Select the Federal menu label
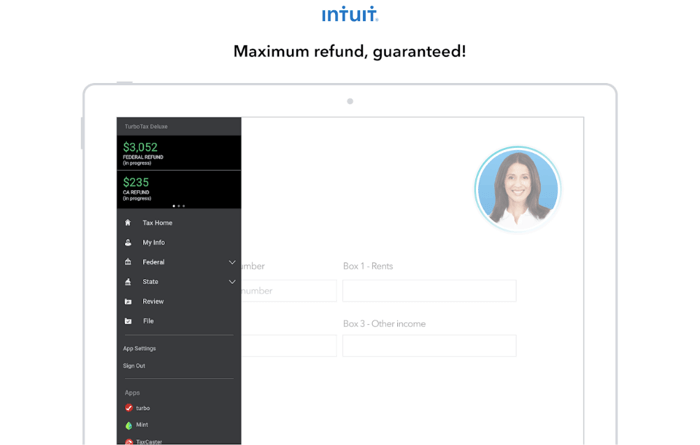This screenshot has height=445, width=700. 154,262
